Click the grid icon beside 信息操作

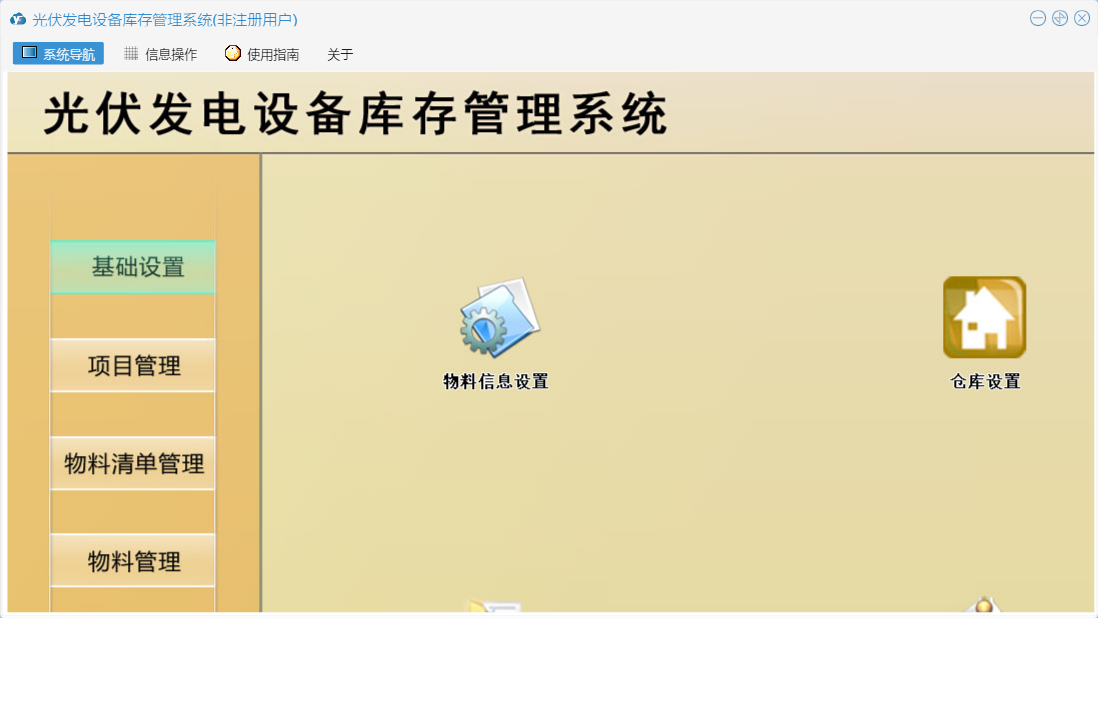pyautogui.click(x=131, y=54)
